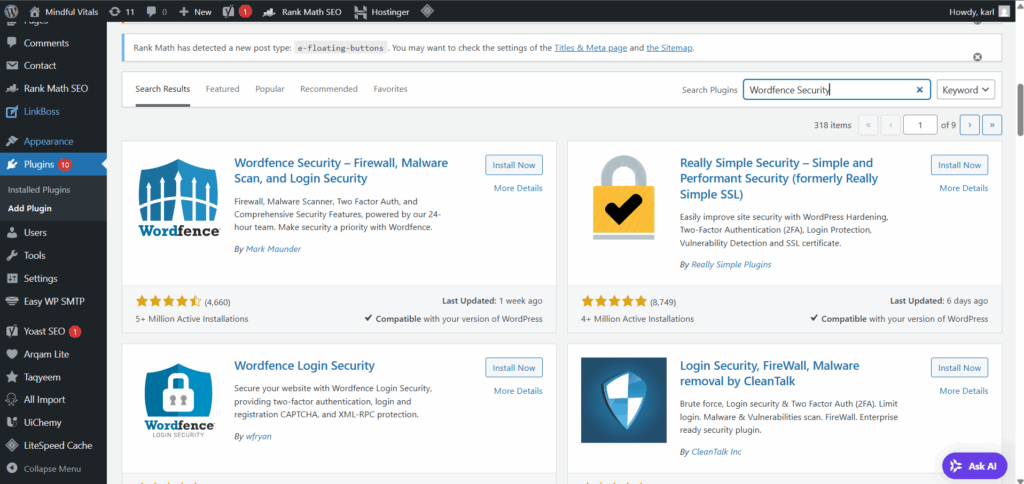Open author link Really Simple Plugins
This screenshot has height=484, width=1024.
point(731,265)
